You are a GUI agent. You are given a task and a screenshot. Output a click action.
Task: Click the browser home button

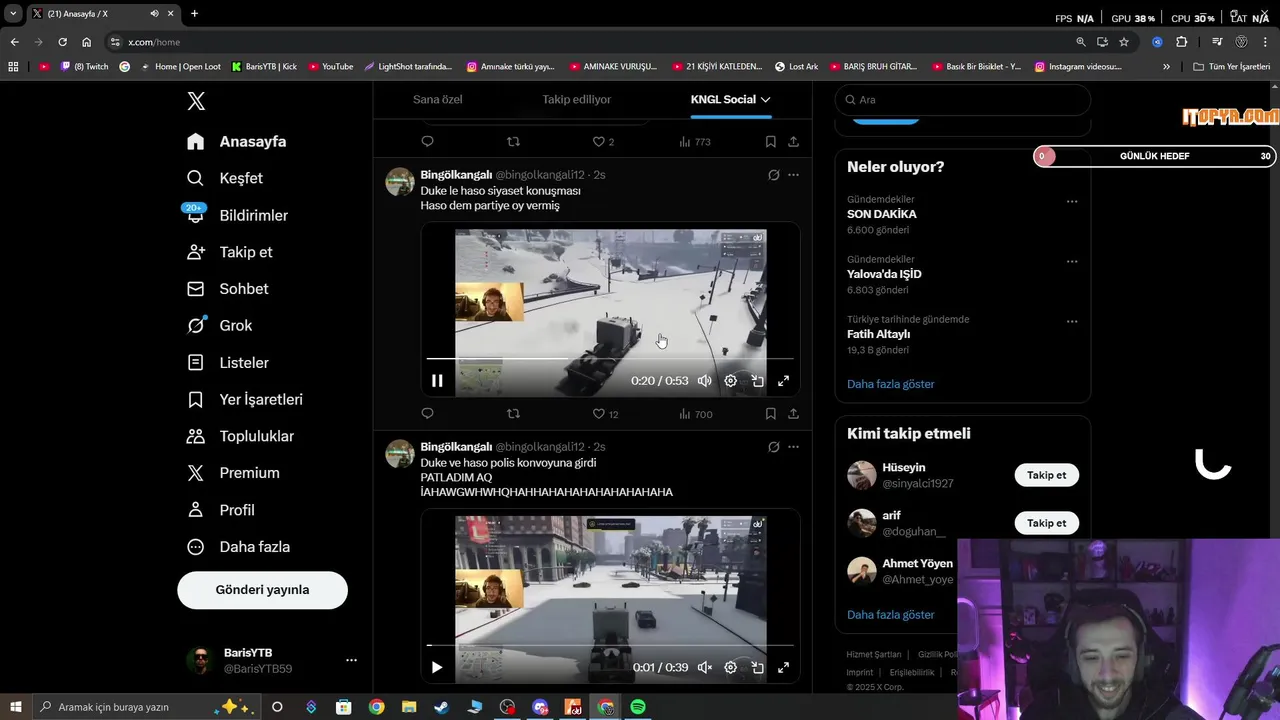point(87,42)
